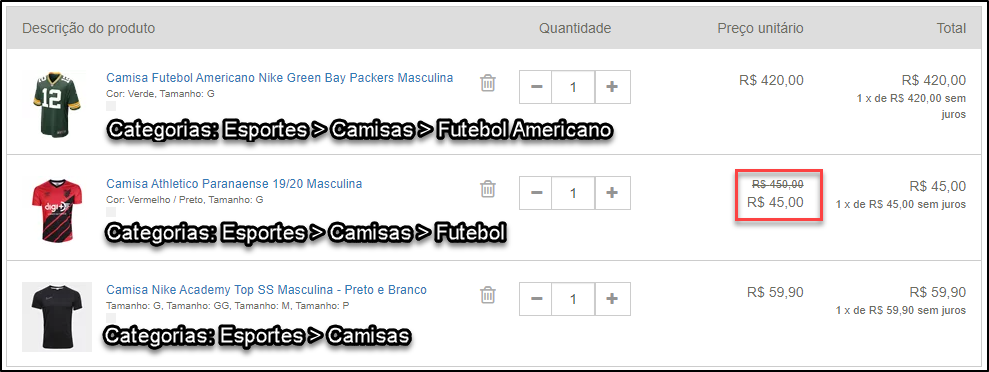
Task: Open Camisa Futebol Americano Nike Green Bay link
Action: pos(279,78)
